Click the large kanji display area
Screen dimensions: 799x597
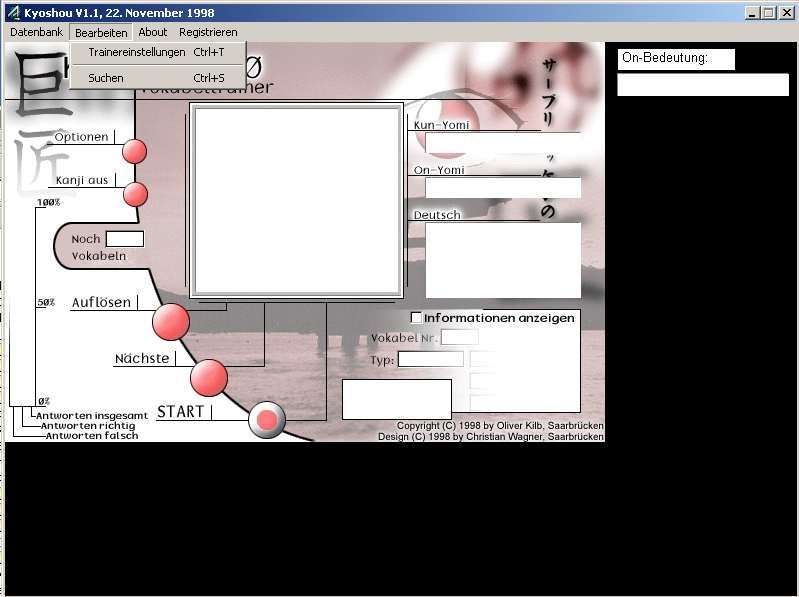pos(296,200)
